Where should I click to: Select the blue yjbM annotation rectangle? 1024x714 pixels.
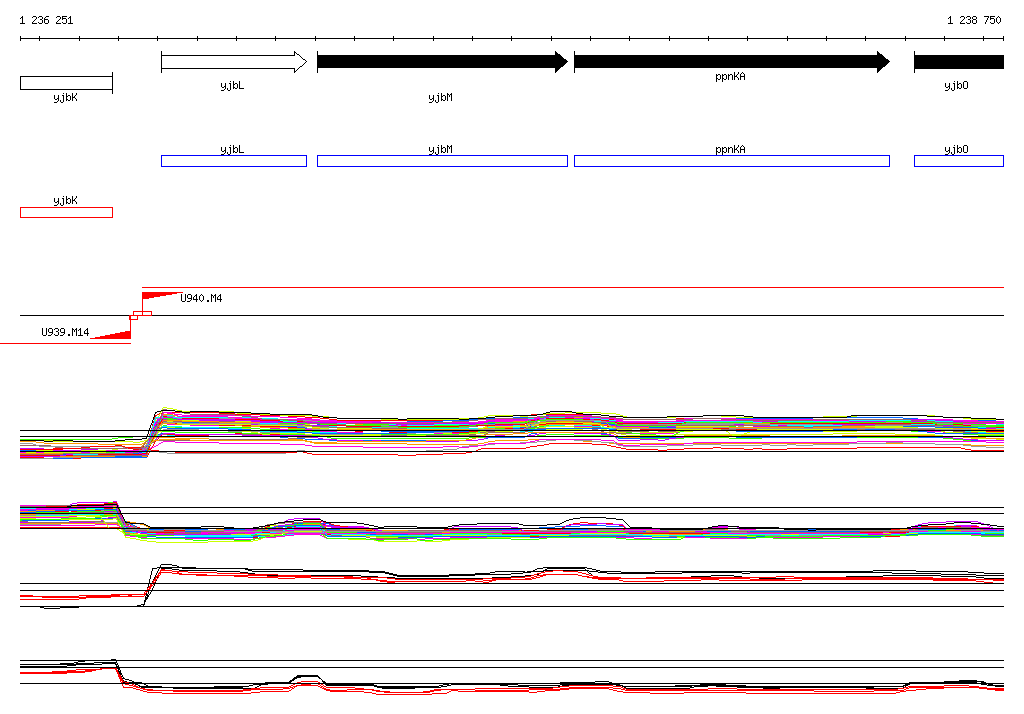pos(442,161)
